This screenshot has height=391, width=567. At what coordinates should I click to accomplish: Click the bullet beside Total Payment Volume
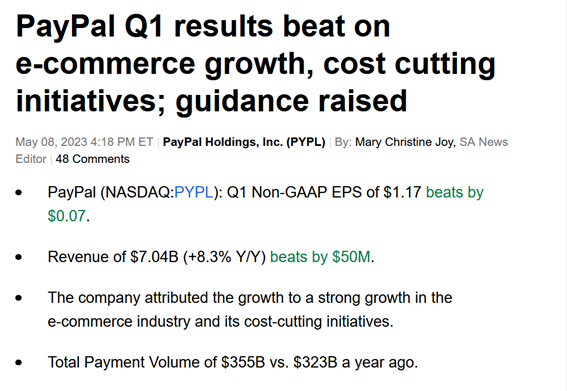pos(19,362)
